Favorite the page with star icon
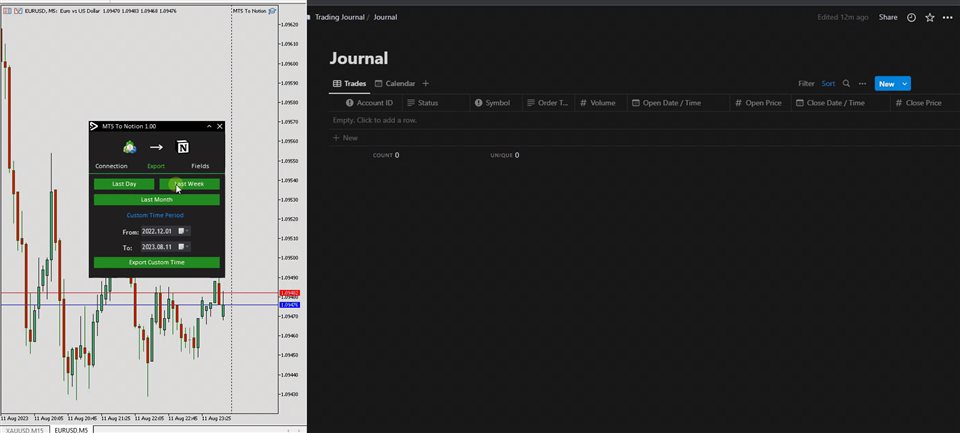The width and height of the screenshot is (960, 433). pyautogui.click(x=929, y=18)
